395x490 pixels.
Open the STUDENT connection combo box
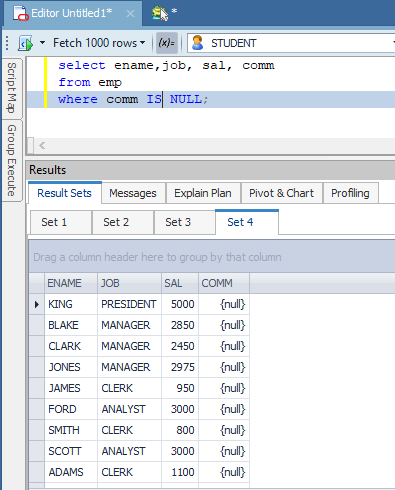291,43
